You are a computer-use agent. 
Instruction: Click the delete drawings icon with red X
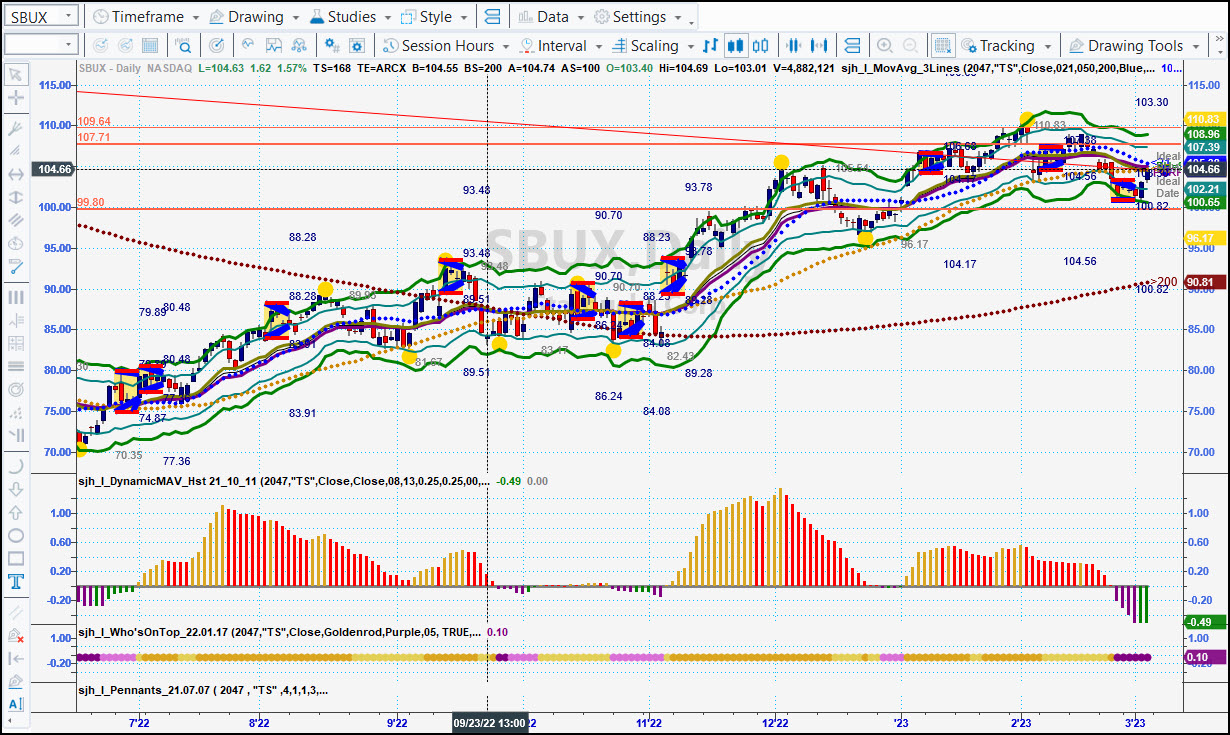tap(16, 635)
